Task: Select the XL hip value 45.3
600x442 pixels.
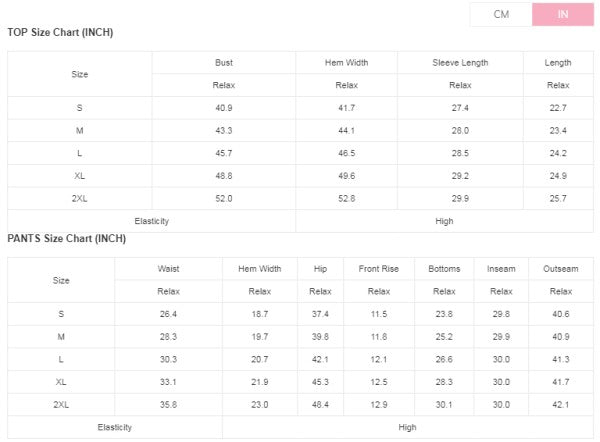Action: click(320, 382)
